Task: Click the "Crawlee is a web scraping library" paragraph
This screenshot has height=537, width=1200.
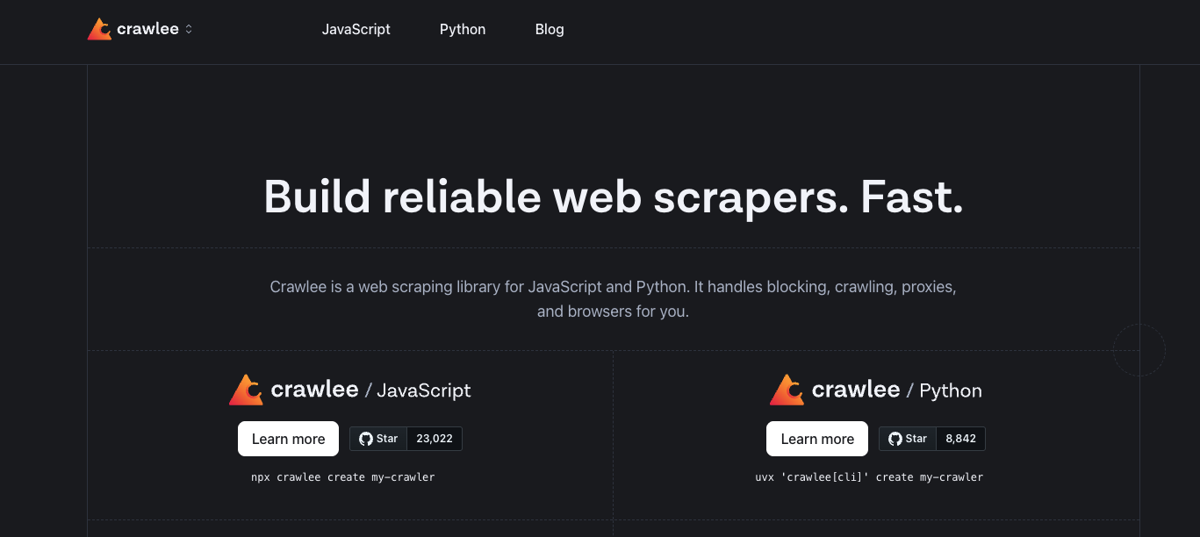Action: pyautogui.click(x=613, y=299)
